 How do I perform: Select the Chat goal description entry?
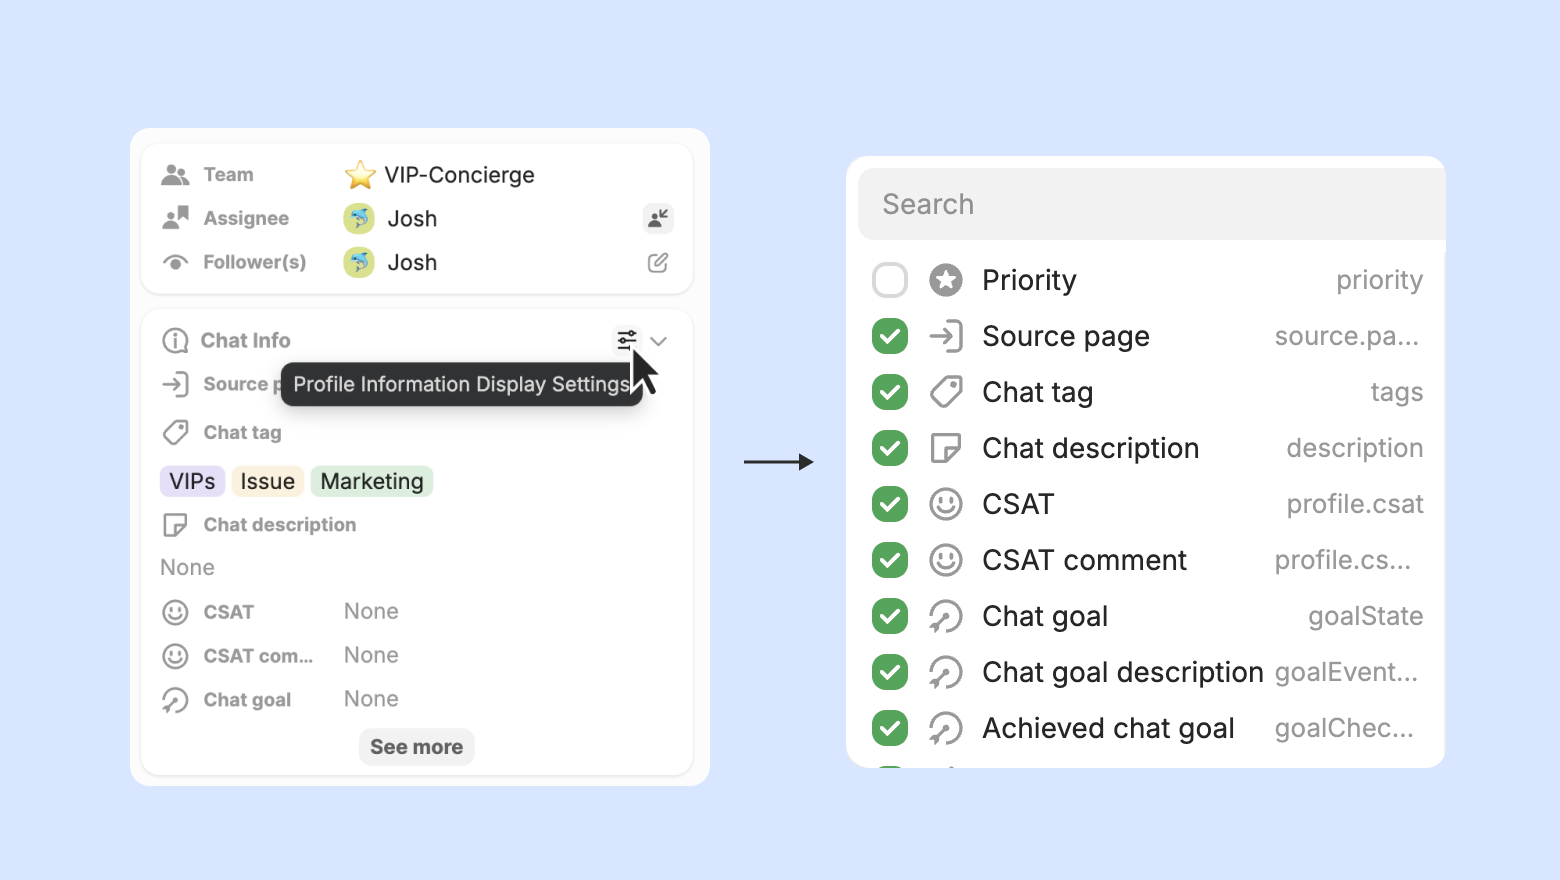click(1122, 672)
